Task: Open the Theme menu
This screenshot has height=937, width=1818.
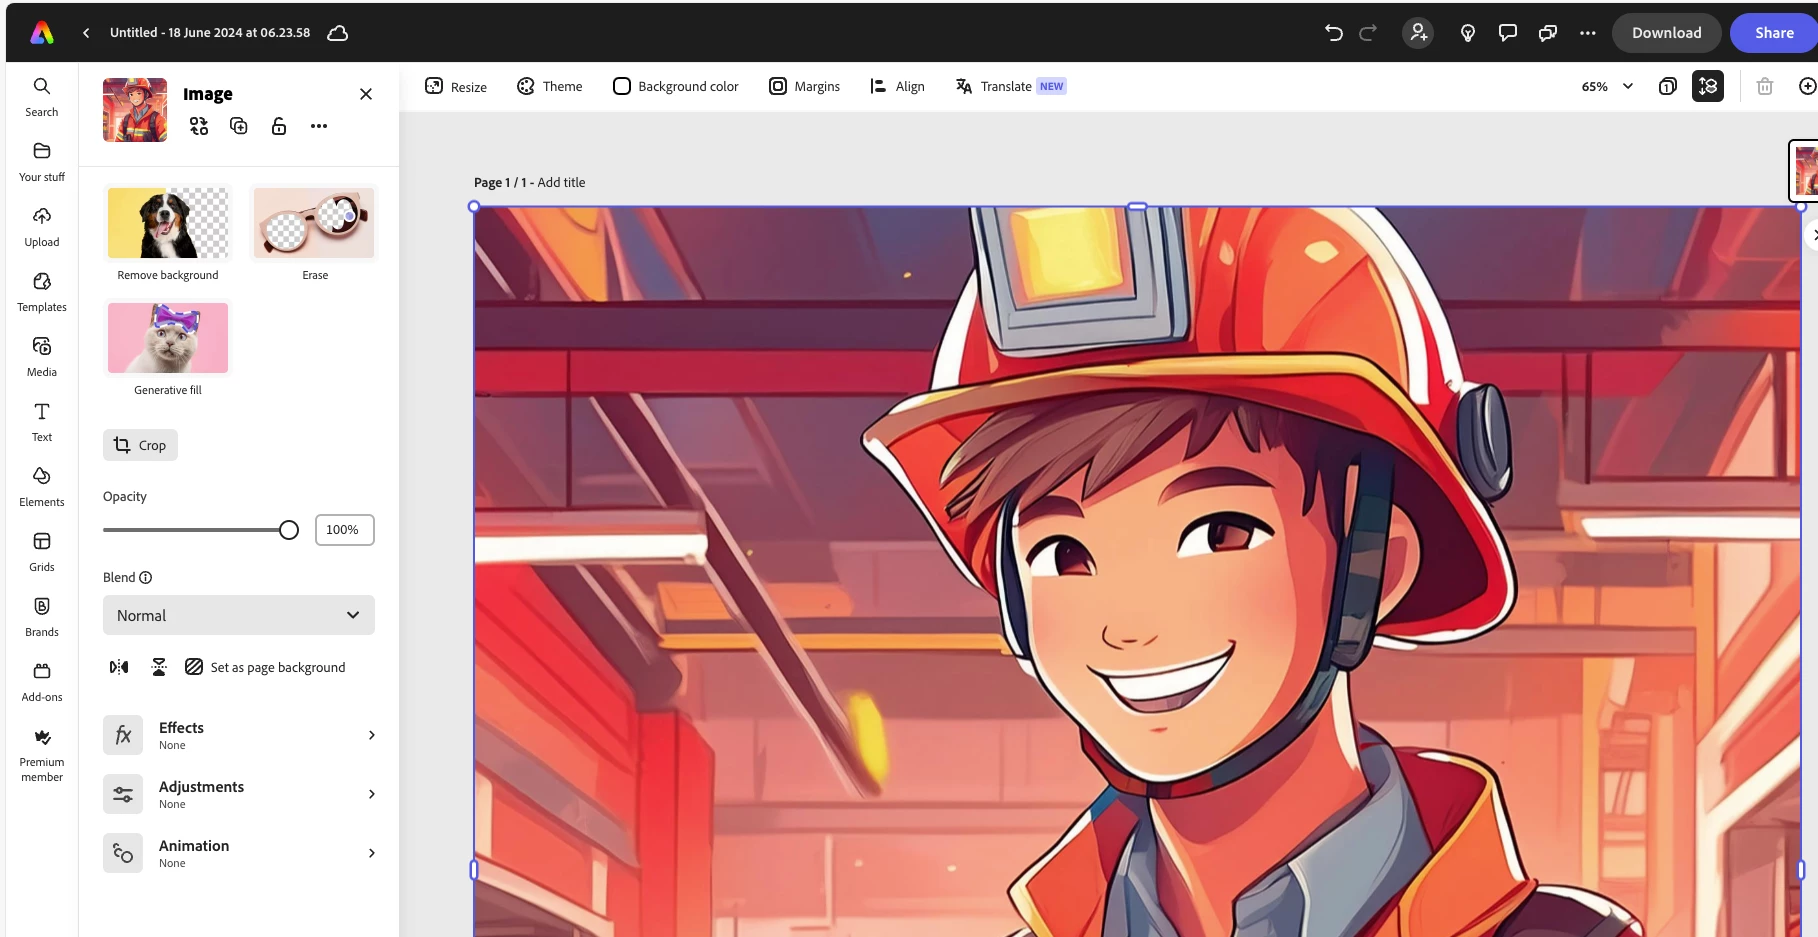Action: (x=550, y=86)
